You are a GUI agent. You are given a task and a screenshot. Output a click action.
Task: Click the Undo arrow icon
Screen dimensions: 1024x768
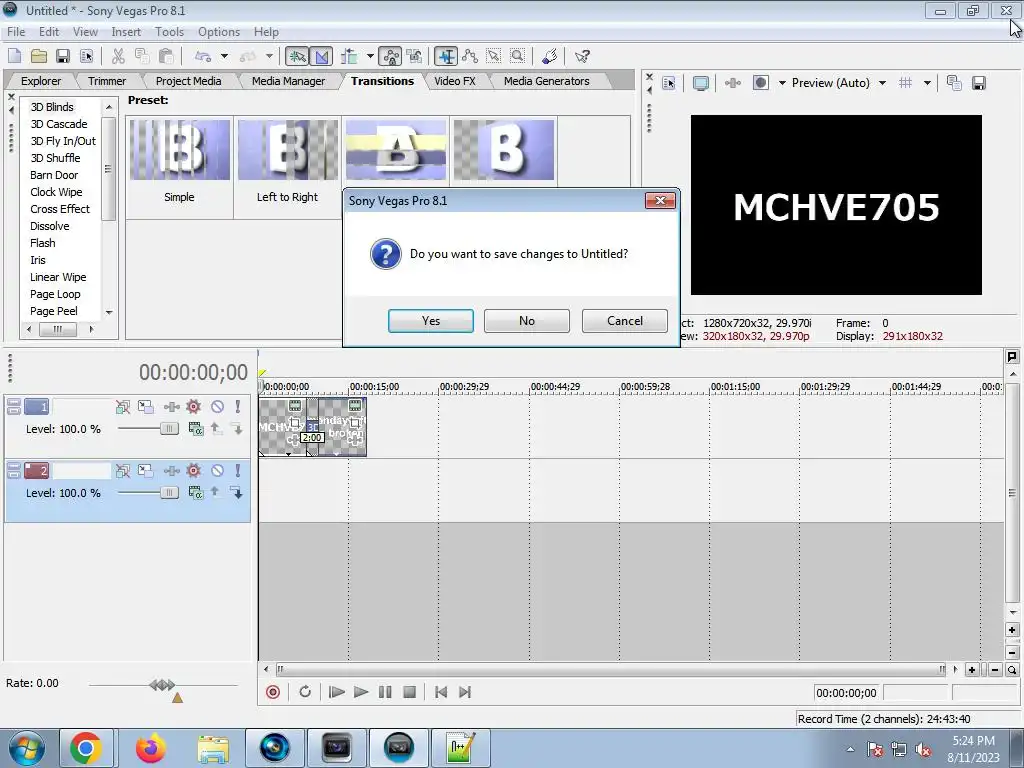click(203, 57)
